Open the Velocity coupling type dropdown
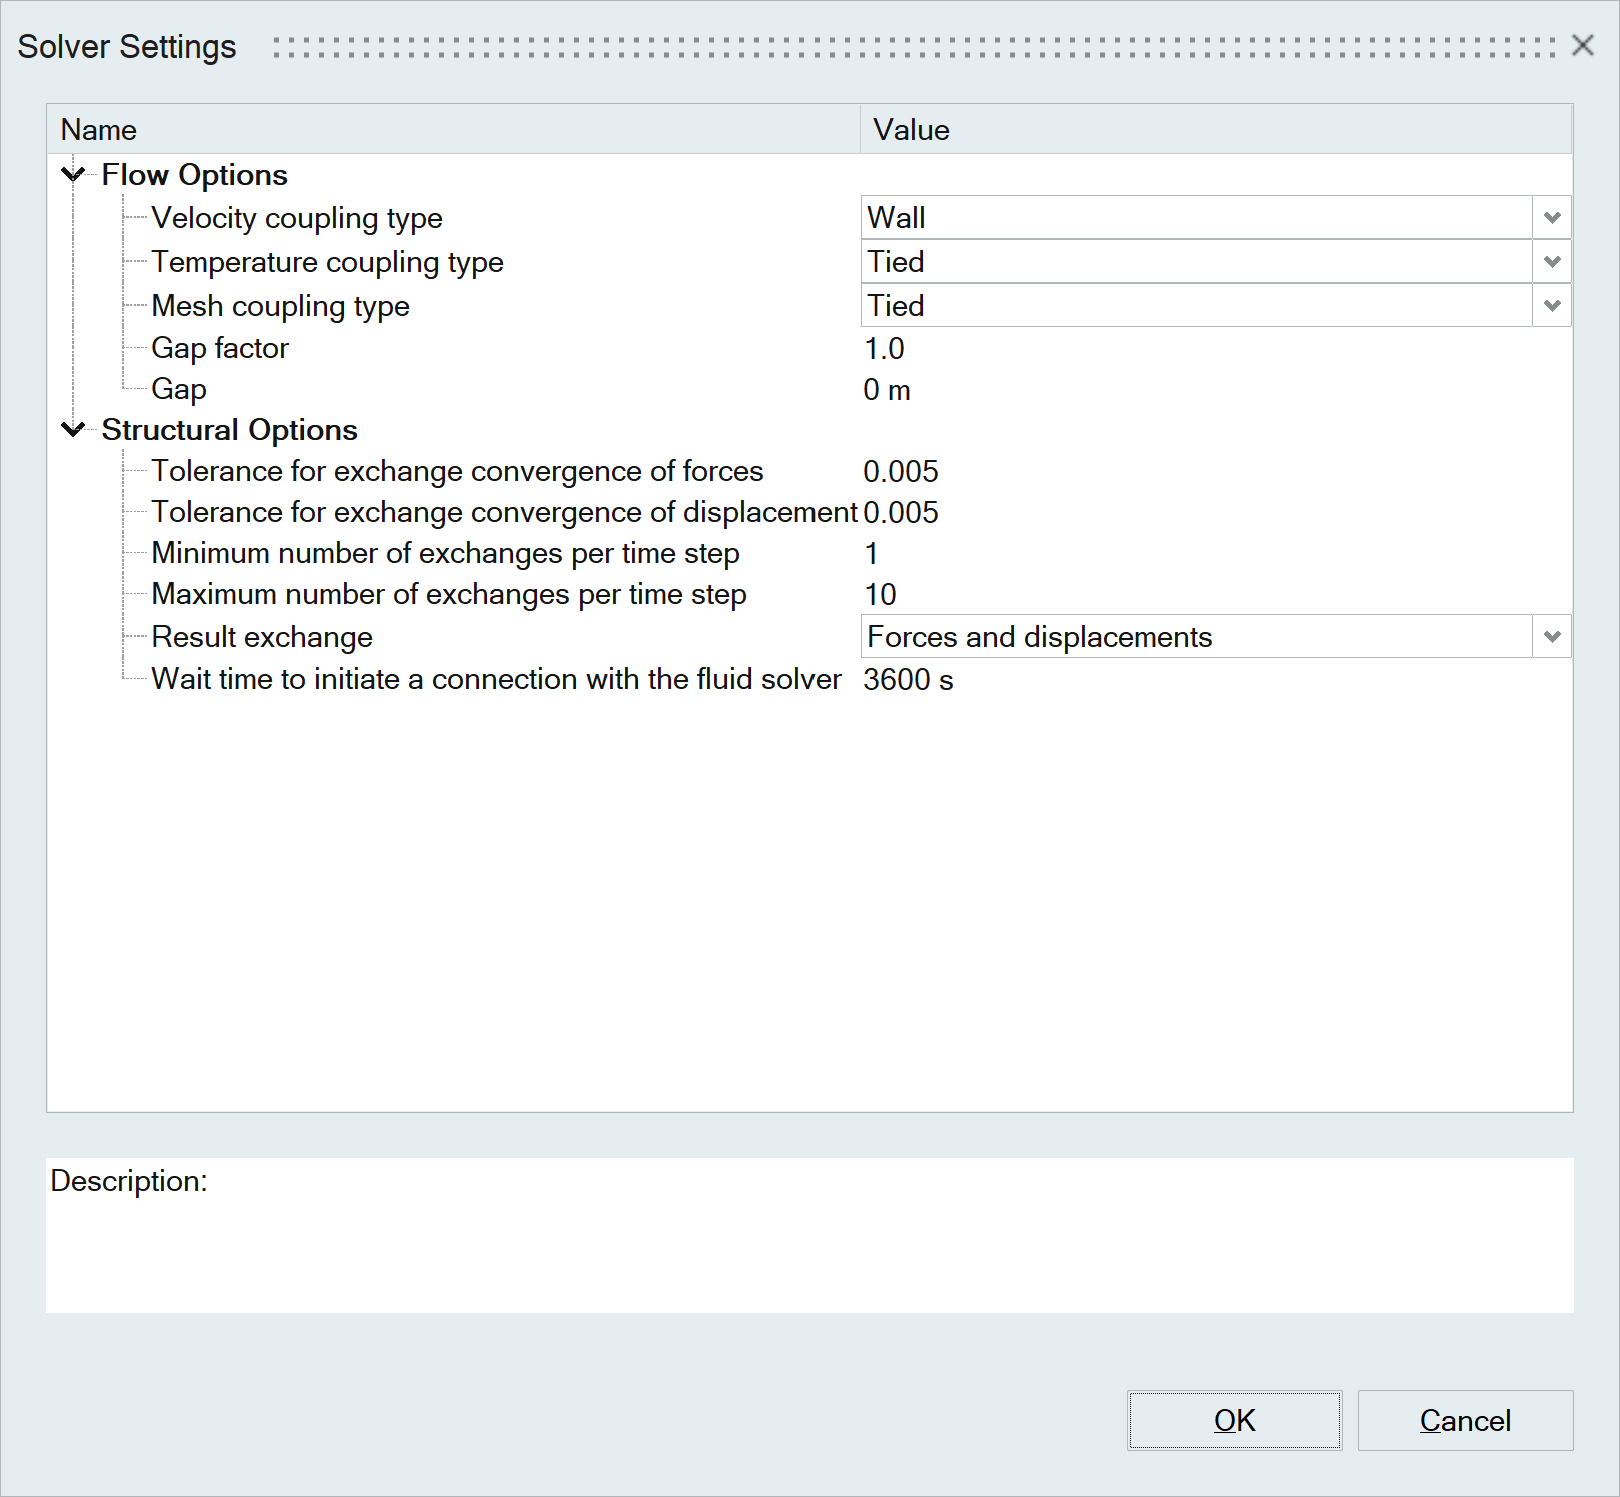 point(1551,218)
